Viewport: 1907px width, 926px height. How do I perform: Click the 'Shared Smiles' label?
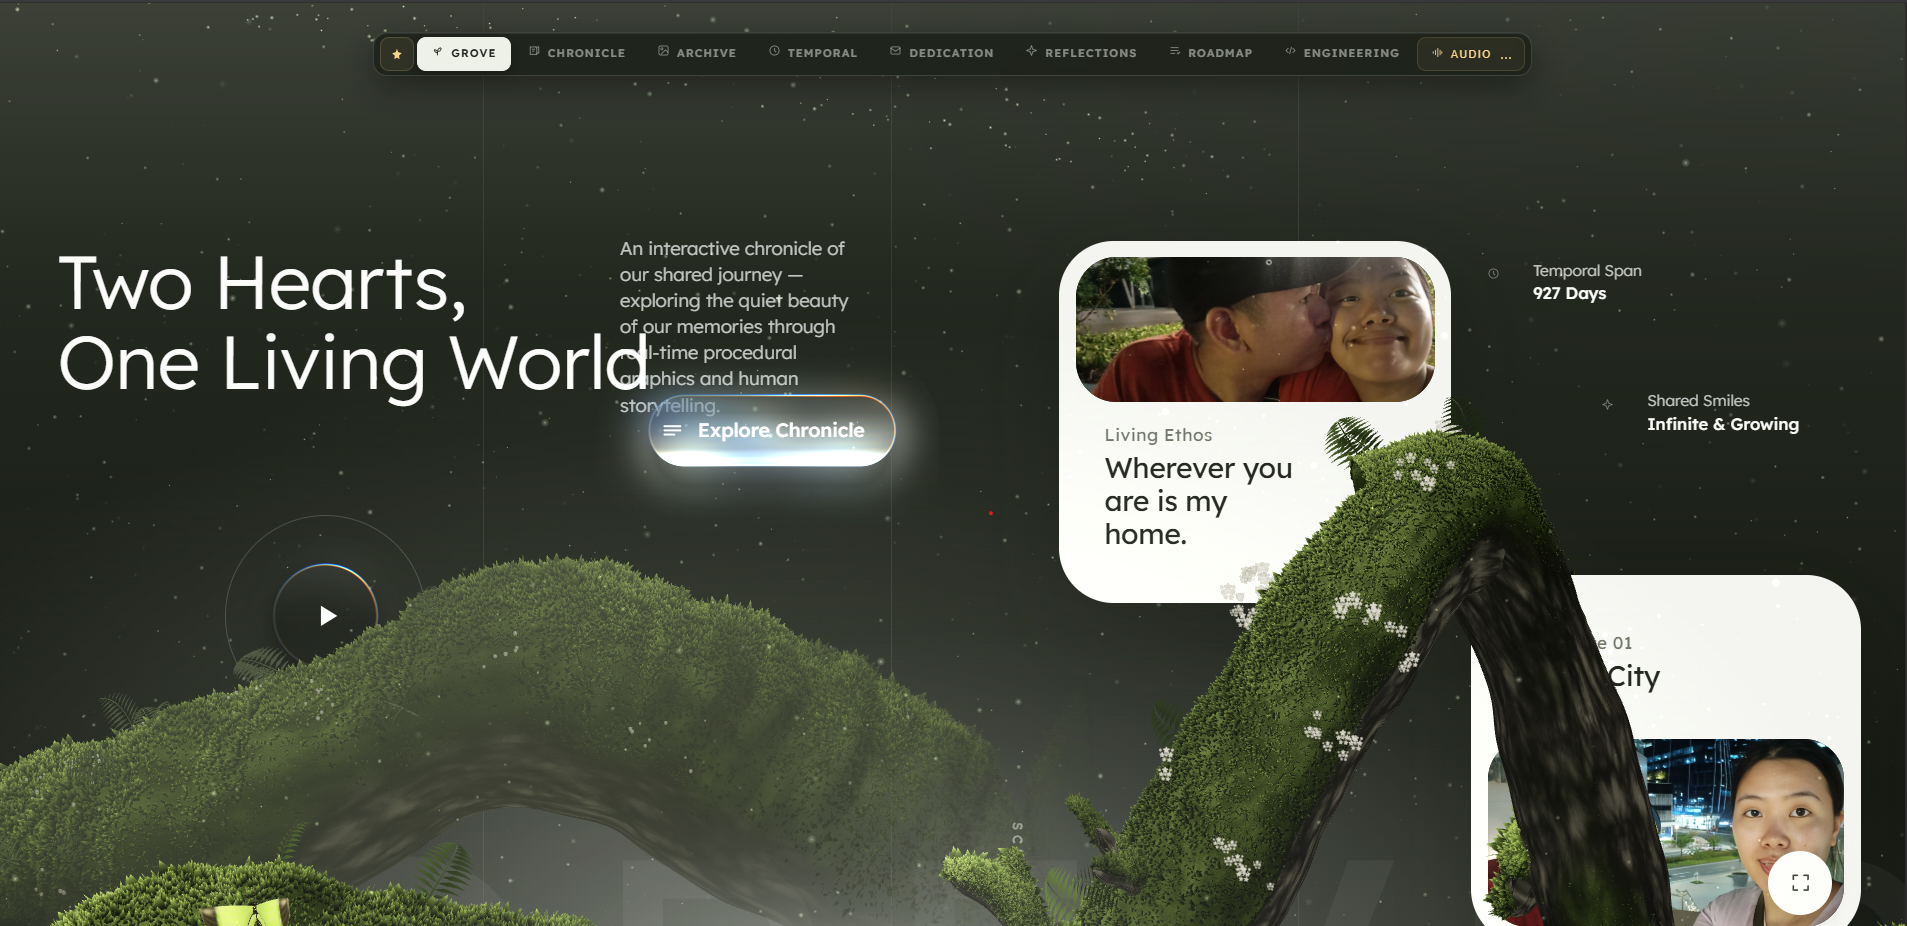1698,401
